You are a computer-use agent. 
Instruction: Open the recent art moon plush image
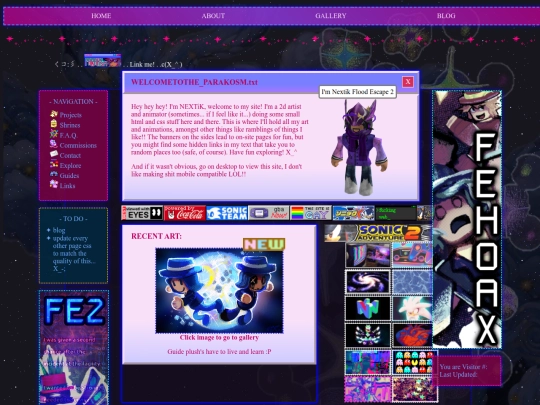[x=219, y=291]
